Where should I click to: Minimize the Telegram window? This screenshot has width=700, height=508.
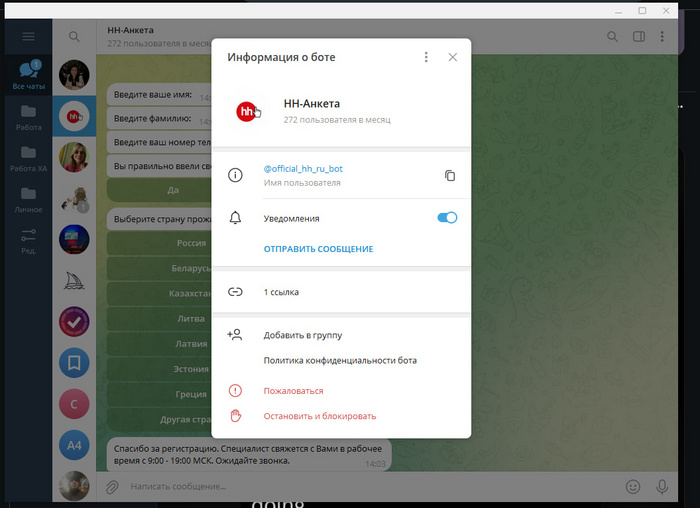pos(618,11)
